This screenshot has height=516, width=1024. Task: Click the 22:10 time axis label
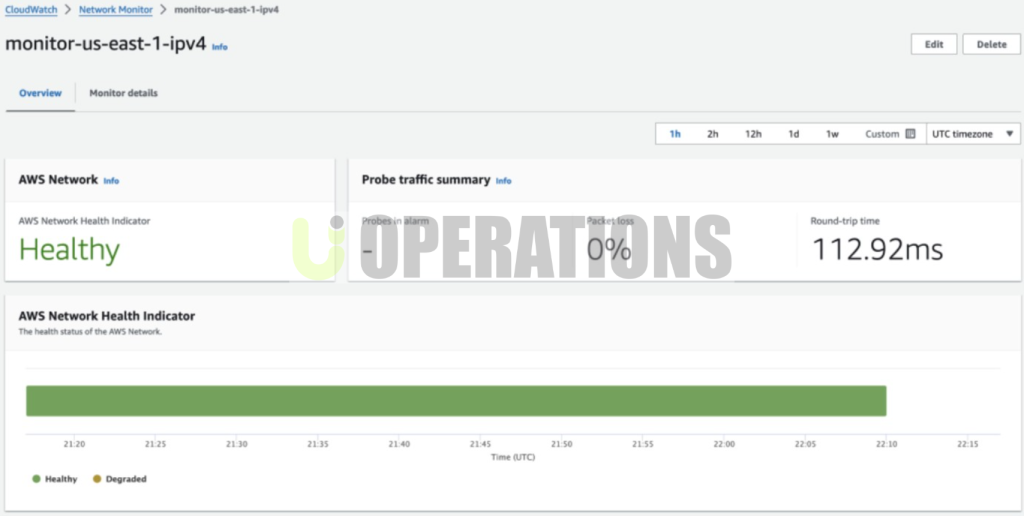tap(886, 443)
